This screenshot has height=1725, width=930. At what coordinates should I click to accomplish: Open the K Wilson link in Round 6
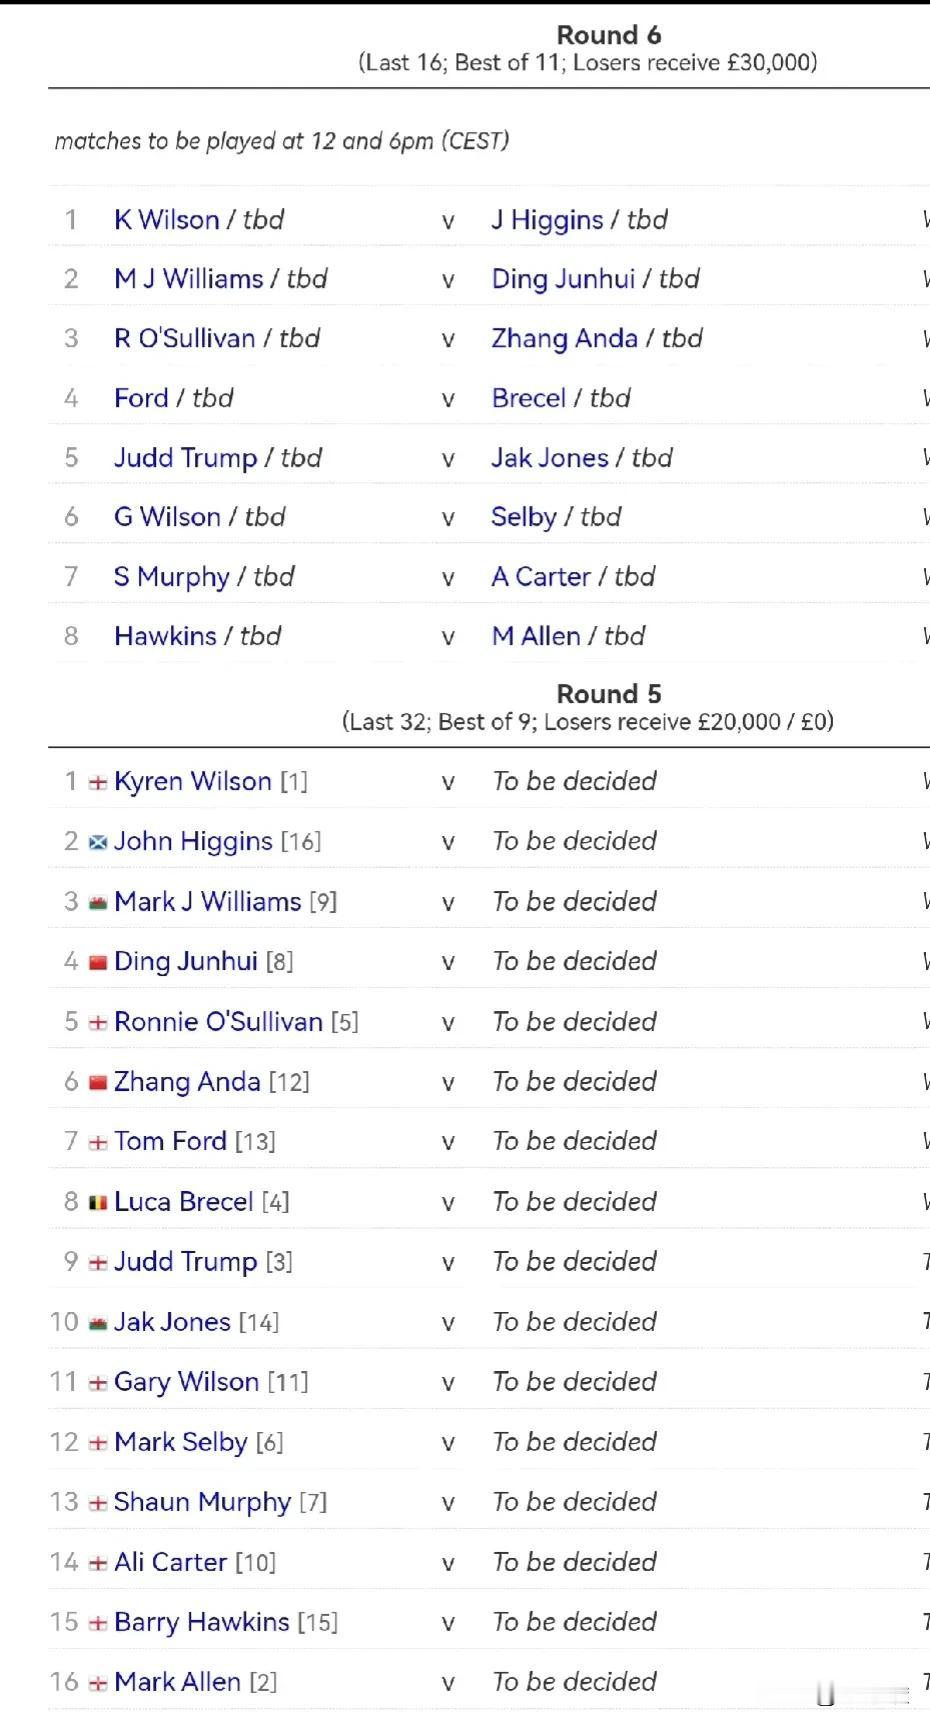(166, 219)
